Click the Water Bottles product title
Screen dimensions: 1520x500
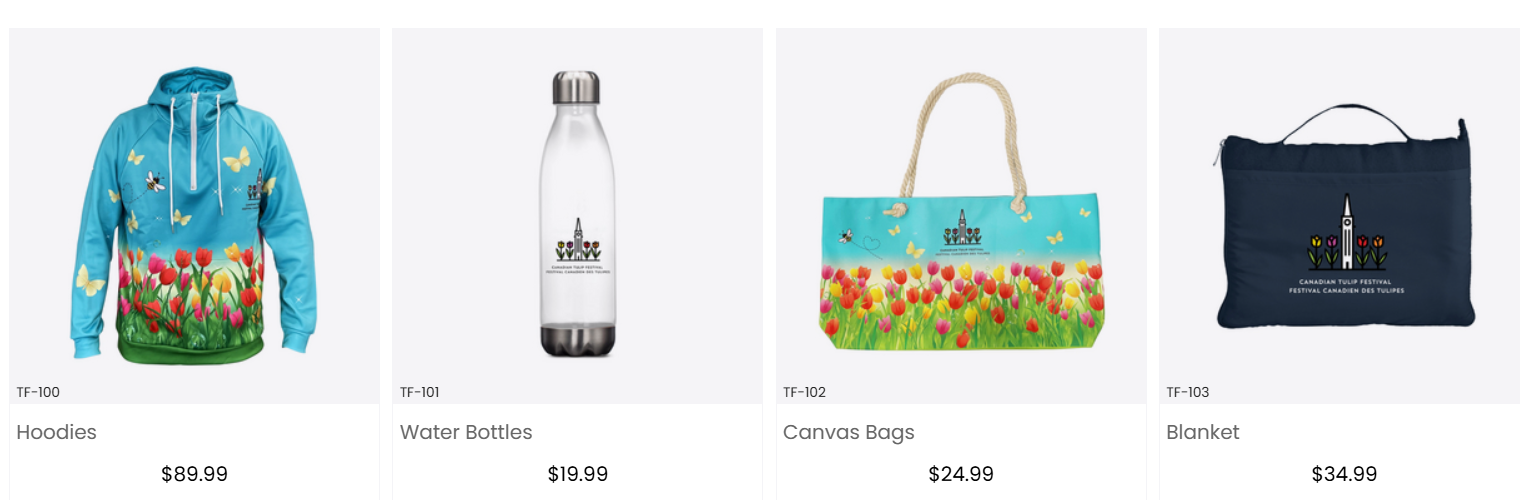466,432
